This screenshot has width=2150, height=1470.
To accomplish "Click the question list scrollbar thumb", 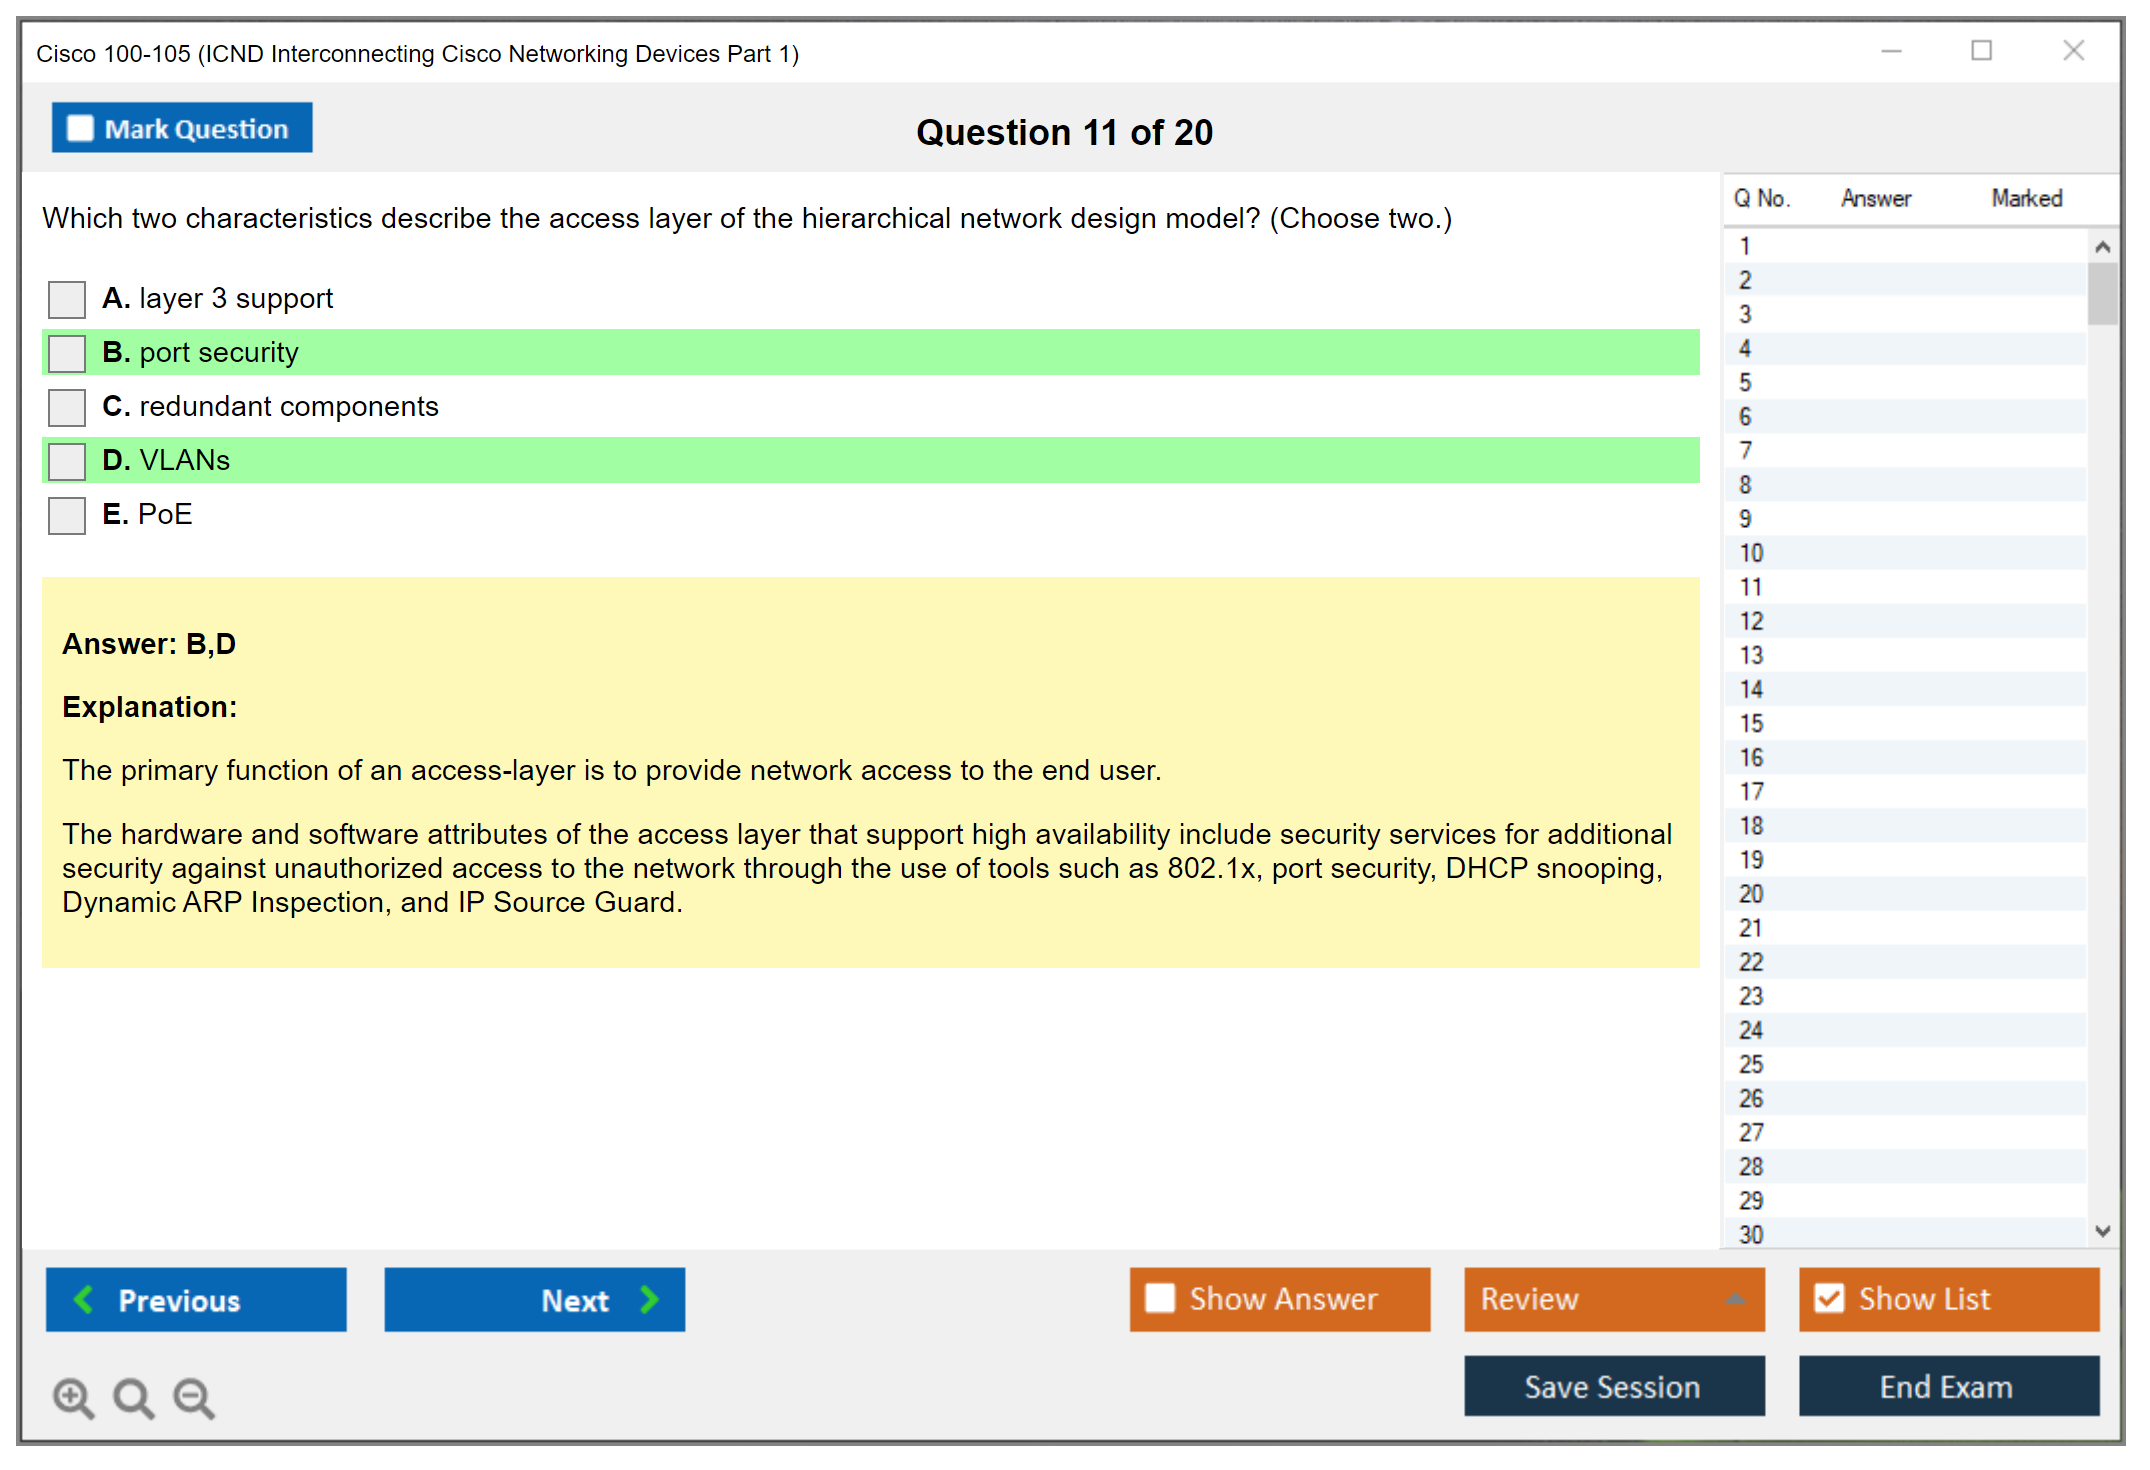I will (2102, 293).
